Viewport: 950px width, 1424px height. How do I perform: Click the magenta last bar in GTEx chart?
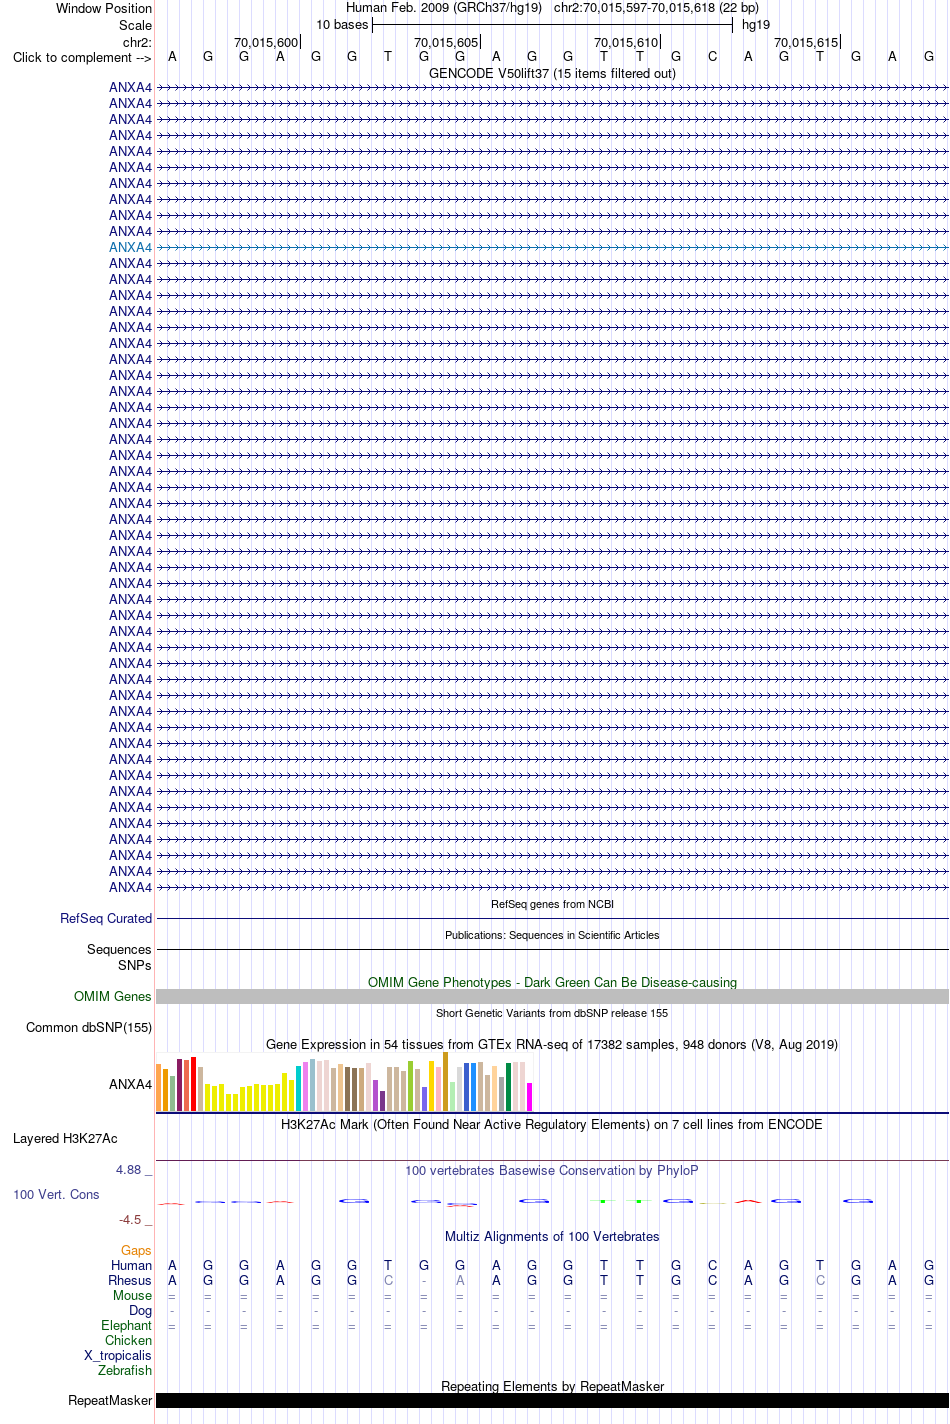coord(529,1097)
